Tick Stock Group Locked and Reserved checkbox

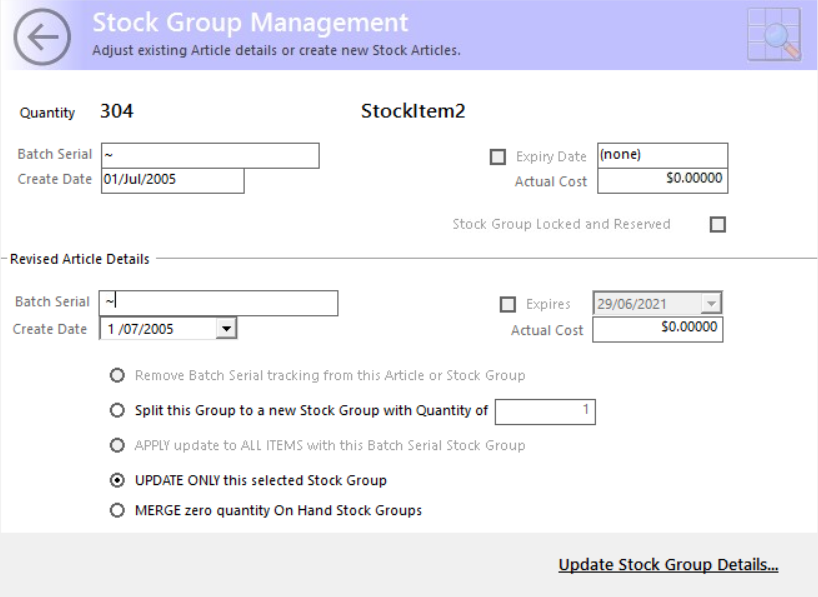pos(718,224)
